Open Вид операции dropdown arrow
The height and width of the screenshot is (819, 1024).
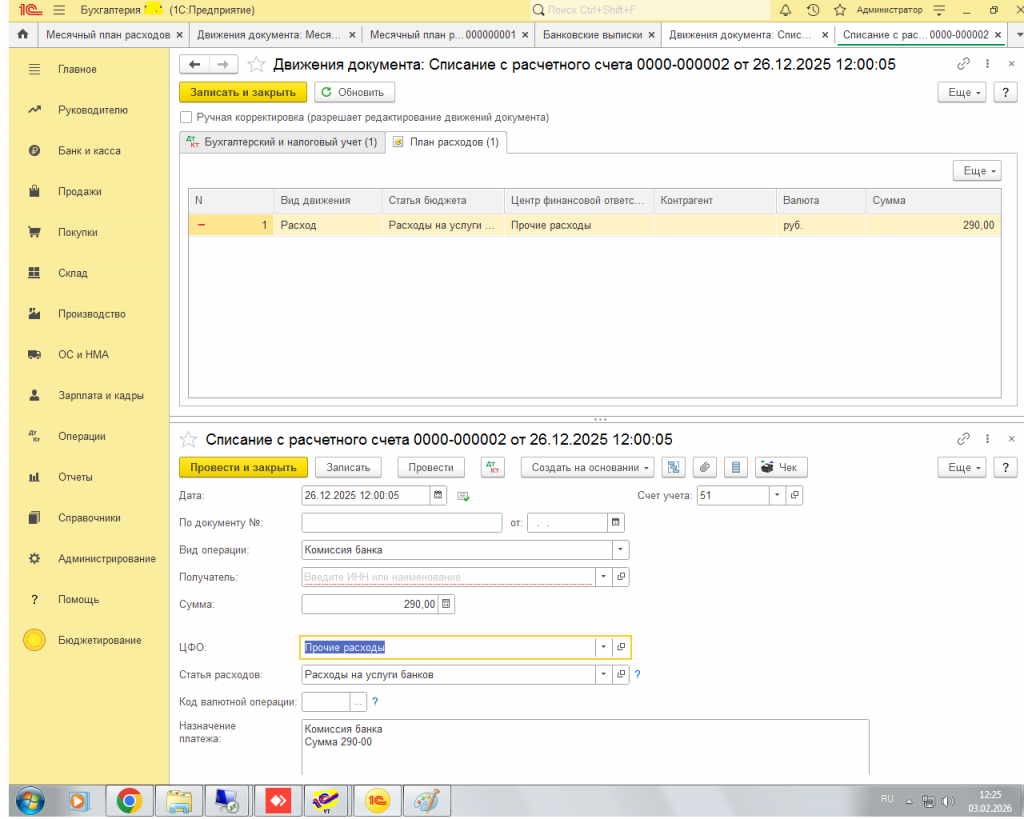(x=620, y=549)
